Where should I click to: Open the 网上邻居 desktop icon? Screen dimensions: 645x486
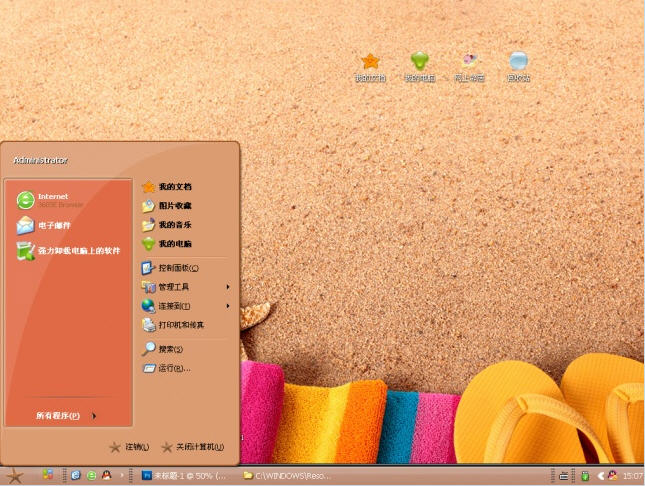pos(469,67)
